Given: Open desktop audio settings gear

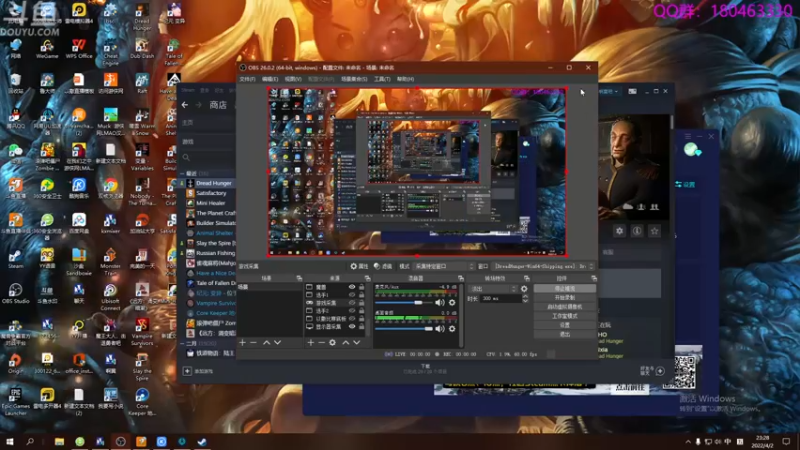Looking at the screenshot, I should point(452,329).
